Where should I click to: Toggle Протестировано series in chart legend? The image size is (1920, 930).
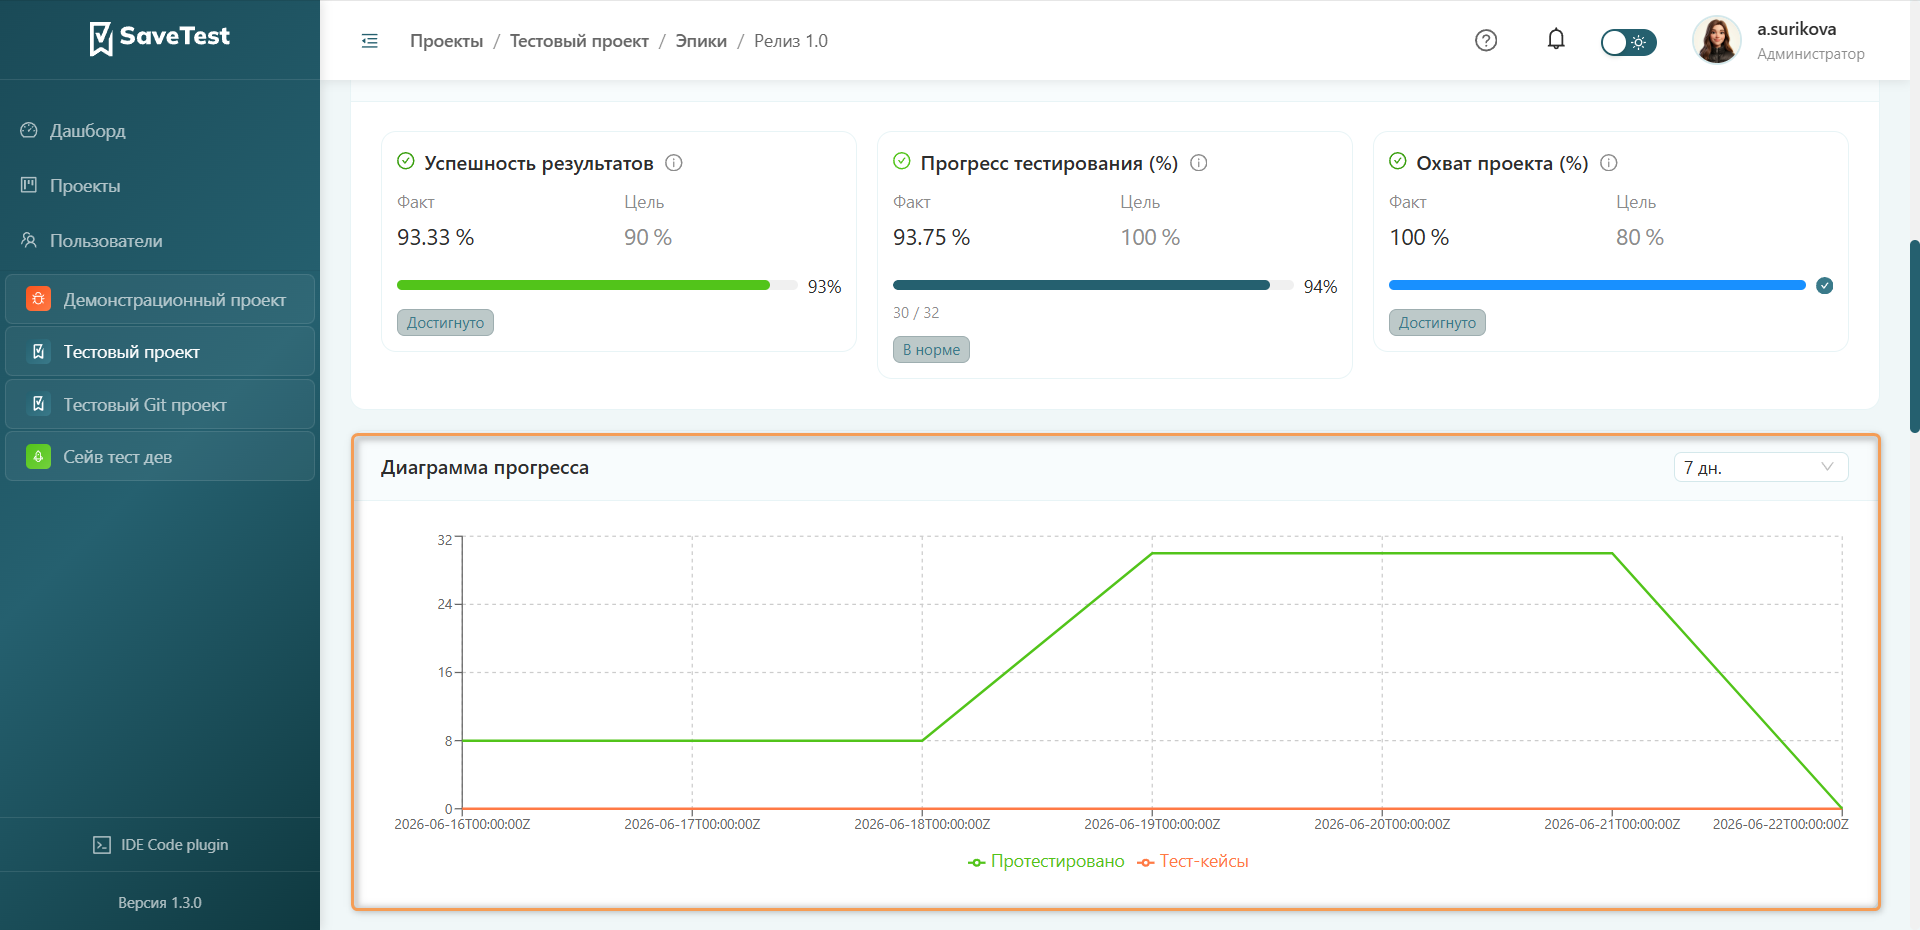coord(1046,862)
